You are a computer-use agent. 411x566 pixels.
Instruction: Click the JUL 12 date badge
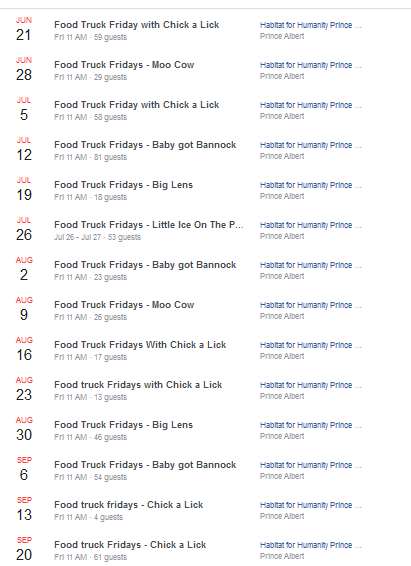point(24,149)
